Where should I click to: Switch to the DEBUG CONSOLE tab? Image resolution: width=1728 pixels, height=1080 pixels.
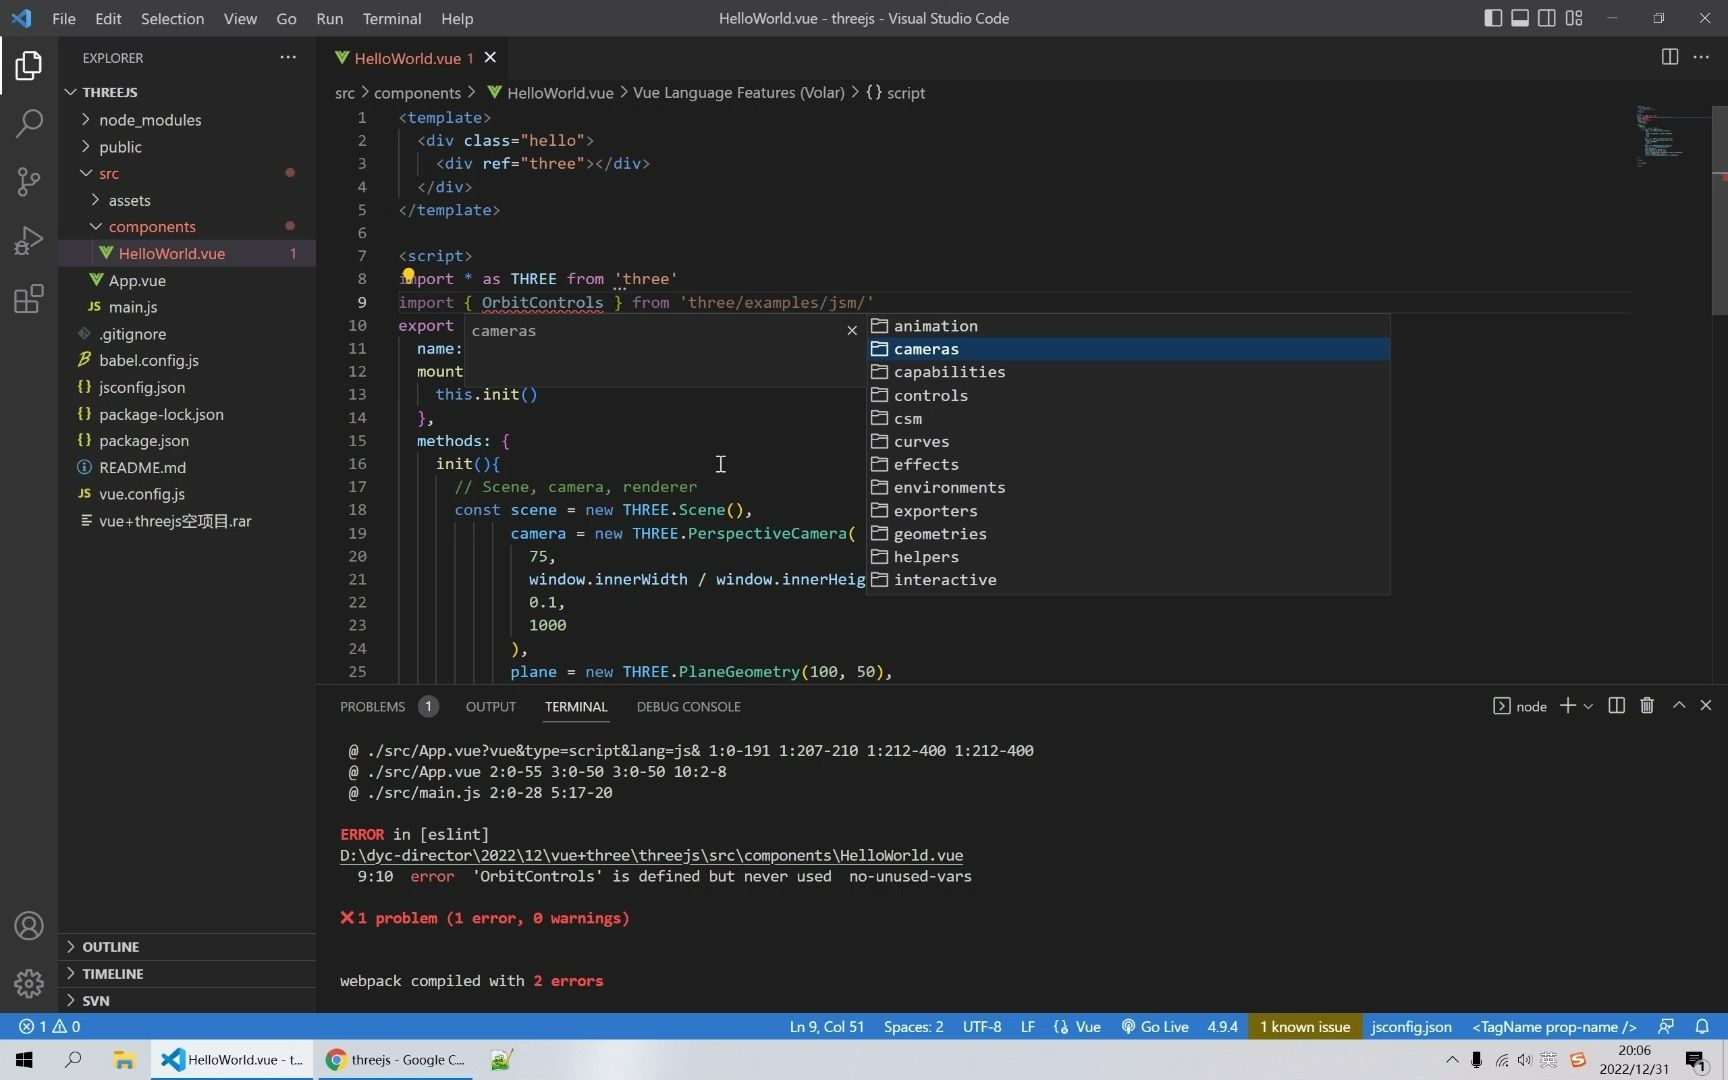[689, 706]
